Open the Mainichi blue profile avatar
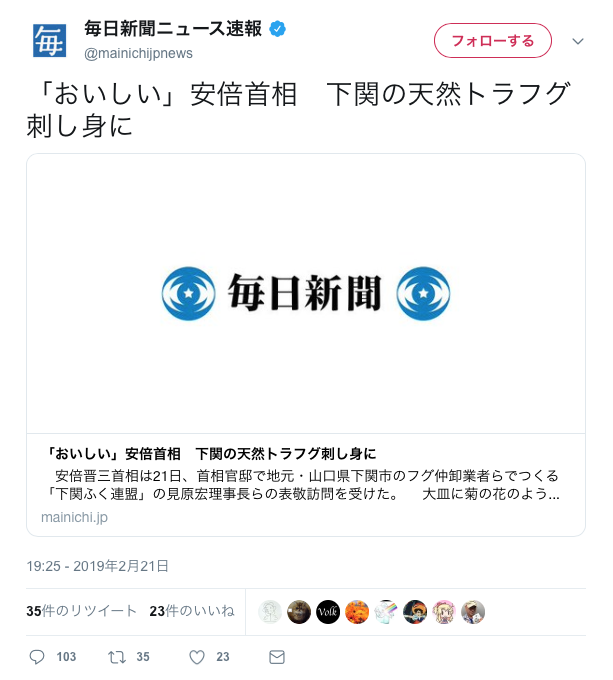This screenshot has width=613, height=680. tap(49, 41)
